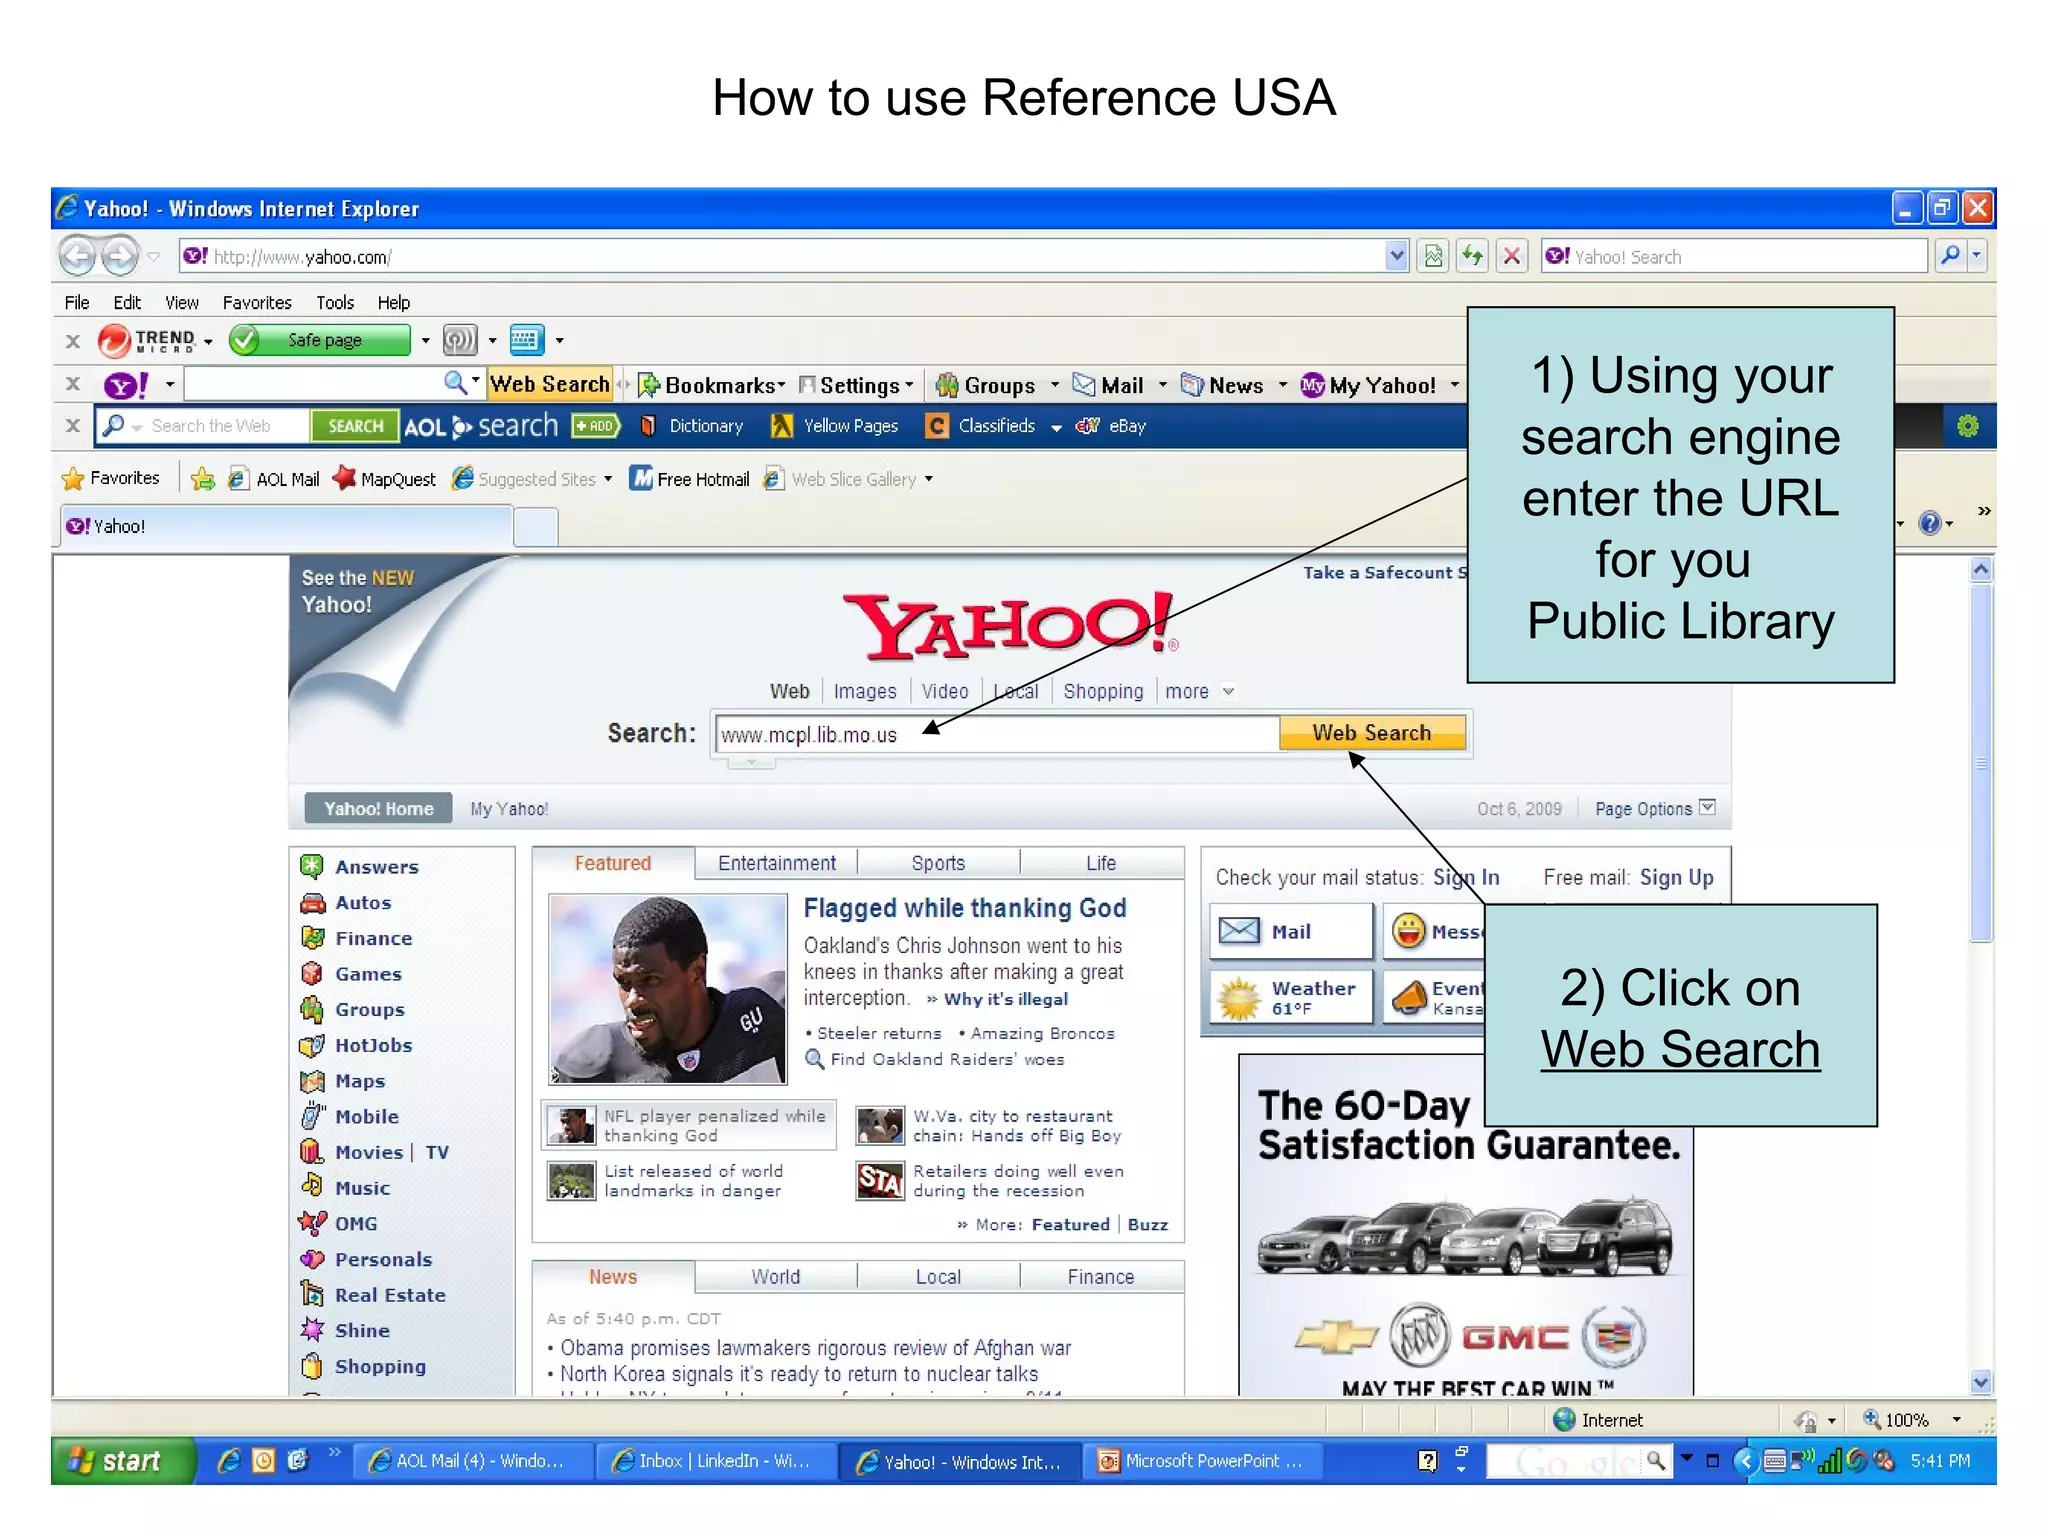
Task: Click the Images search category link
Action: coord(865,691)
